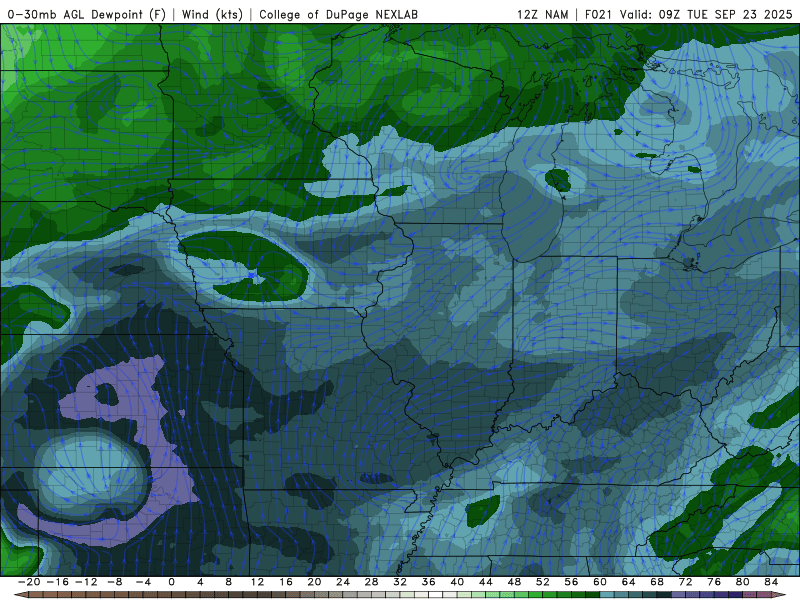Click the 76 colorbar tick label
Viewport: 800px width, 600px height.
click(x=714, y=582)
